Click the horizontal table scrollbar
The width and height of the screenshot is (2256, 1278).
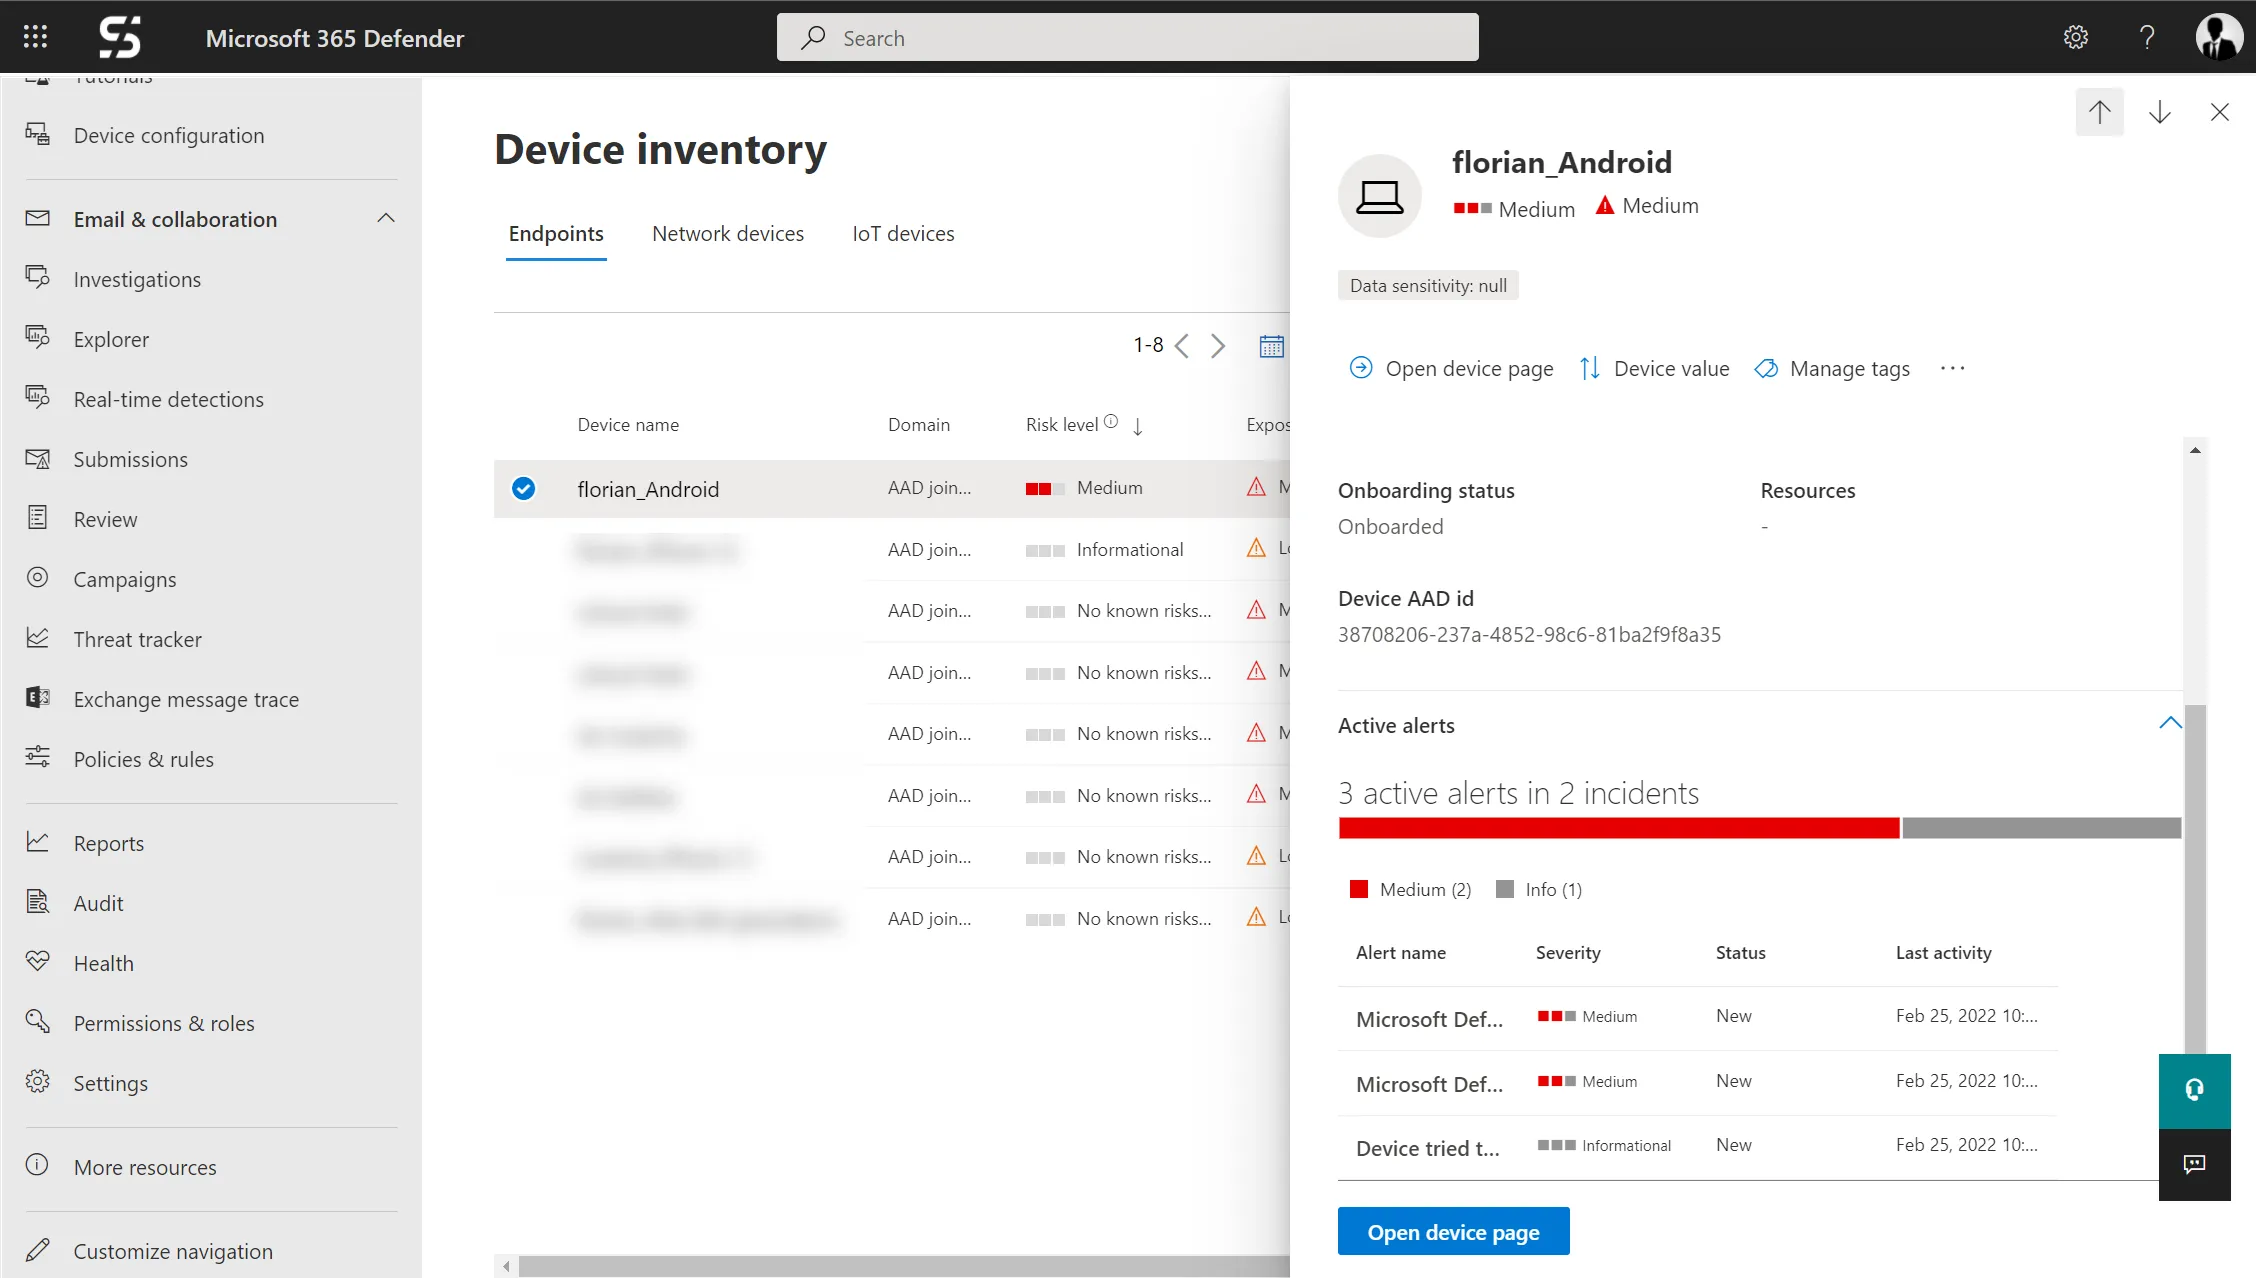coord(903,1266)
